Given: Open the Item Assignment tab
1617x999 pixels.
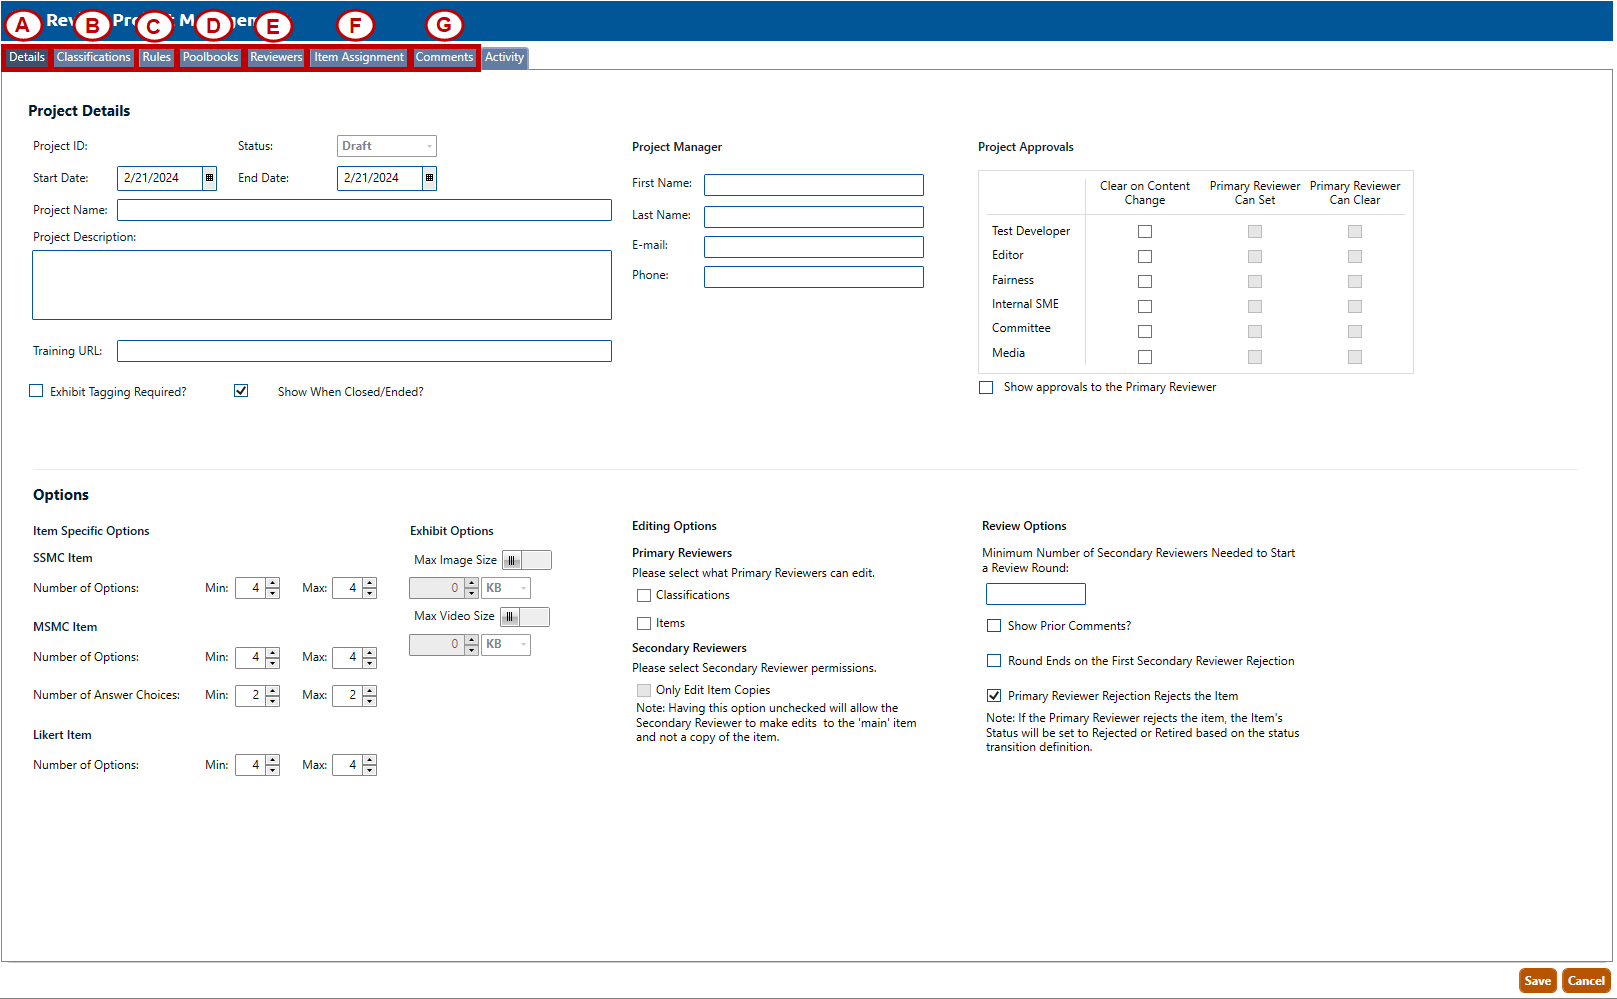Looking at the screenshot, I should coord(359,58).
